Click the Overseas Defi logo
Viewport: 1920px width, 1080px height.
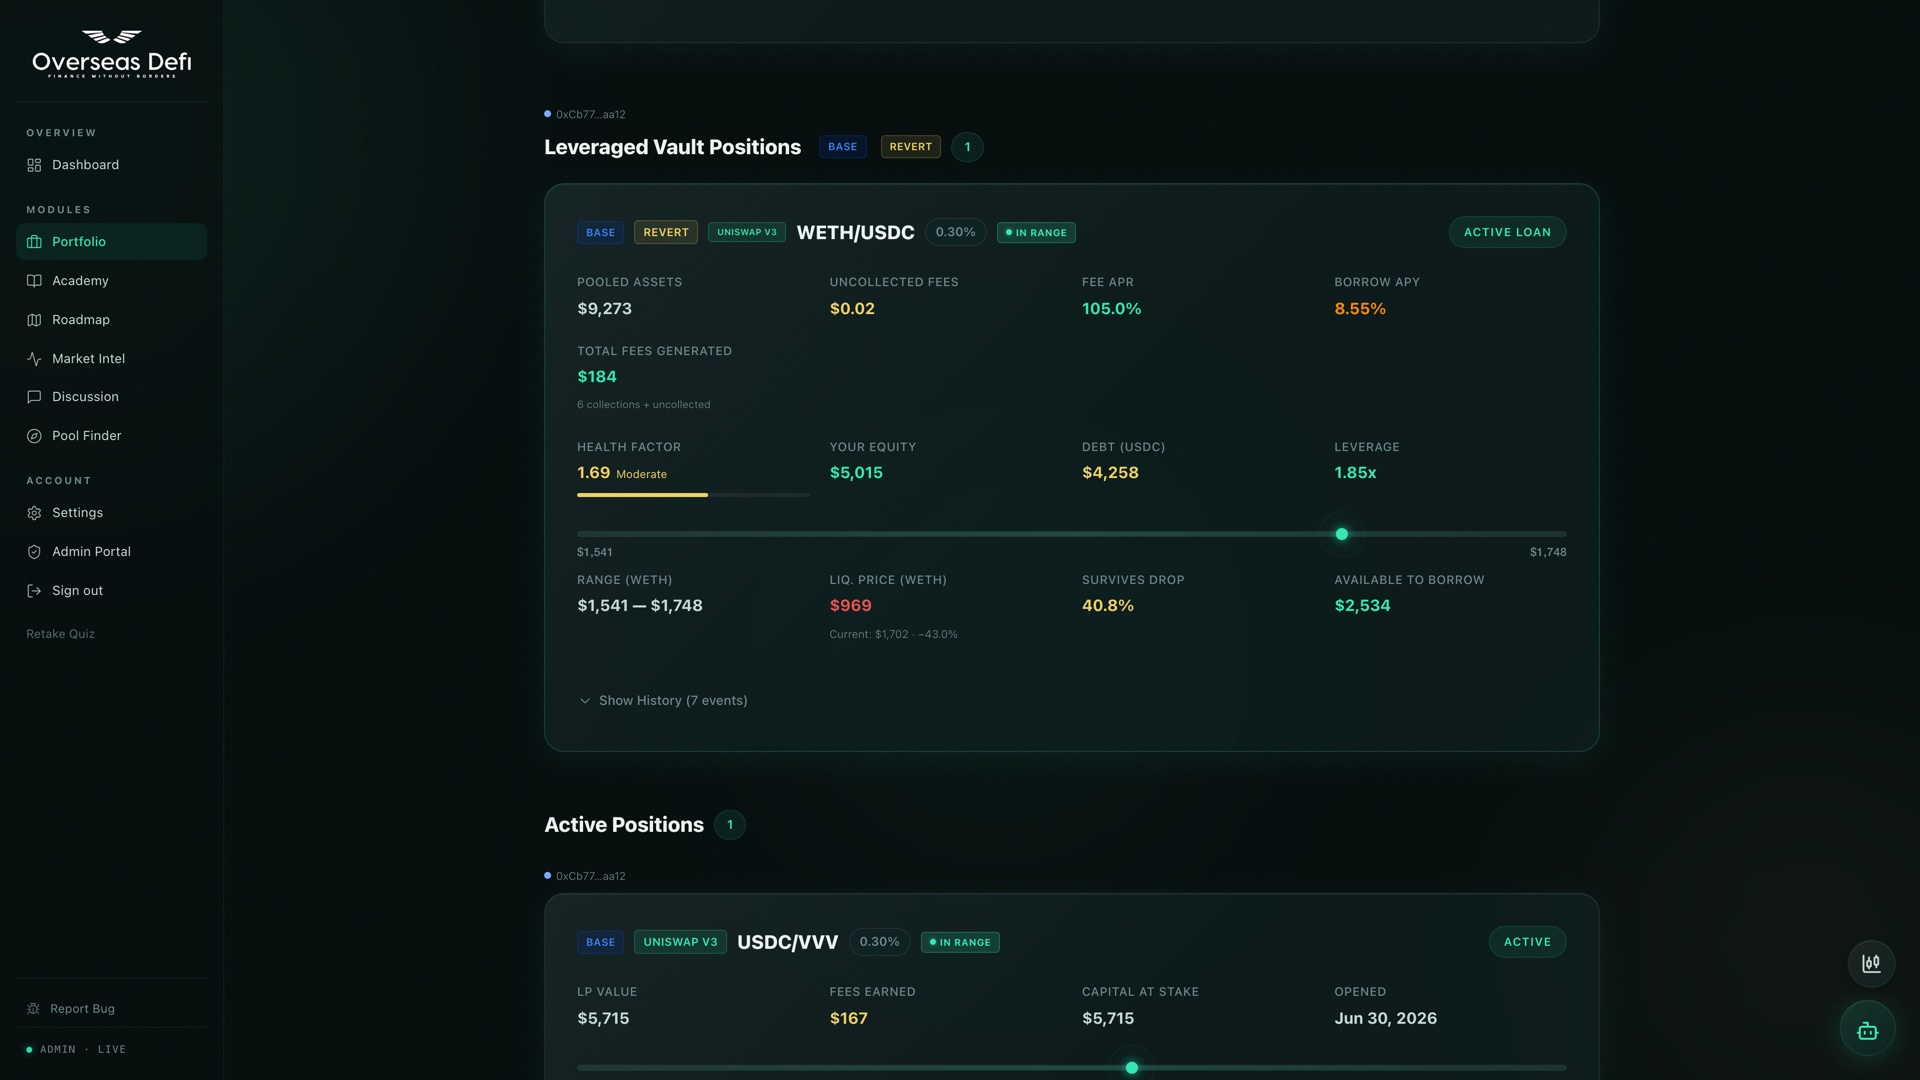tap(111, 53)
